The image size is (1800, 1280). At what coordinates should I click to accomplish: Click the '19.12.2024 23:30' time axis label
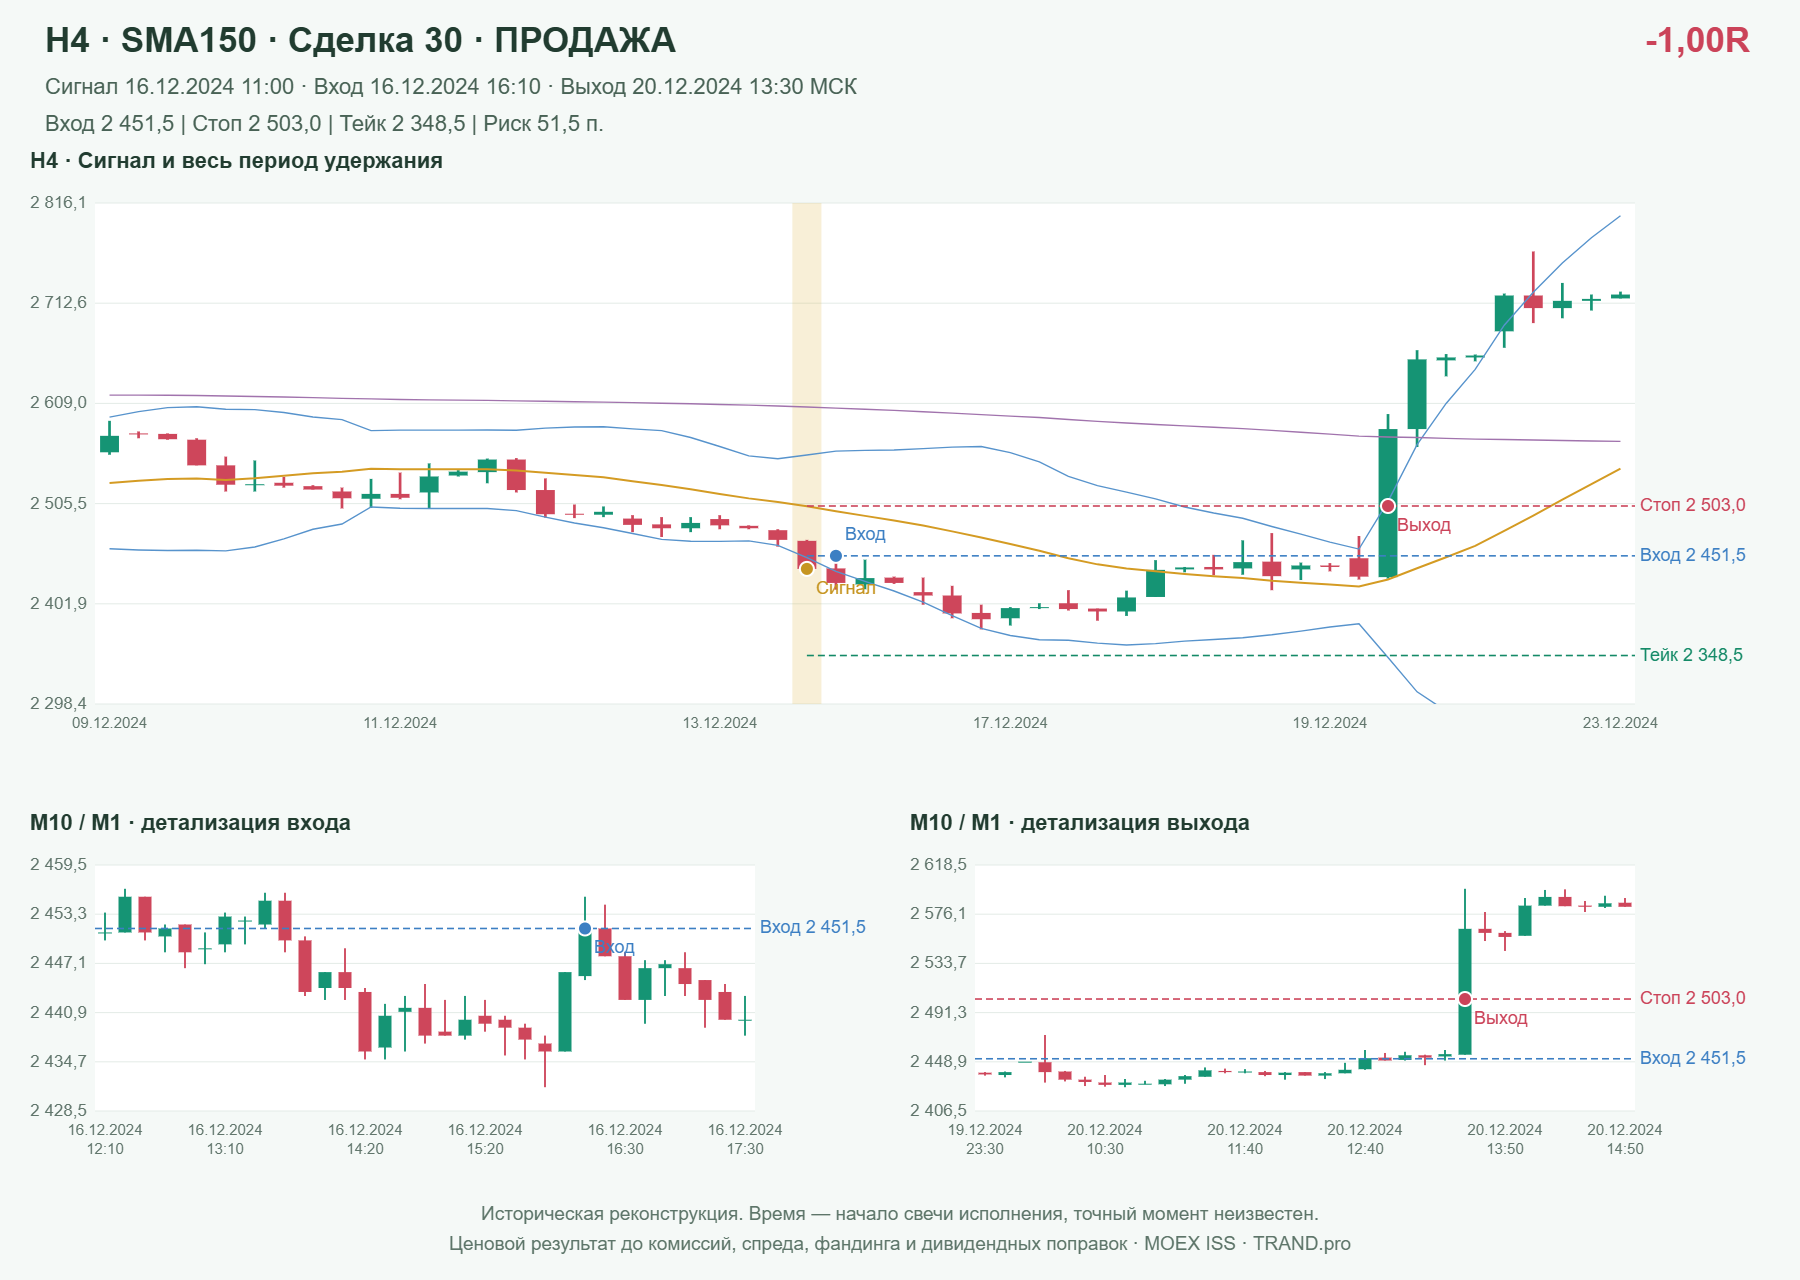tap(985, 1139)
